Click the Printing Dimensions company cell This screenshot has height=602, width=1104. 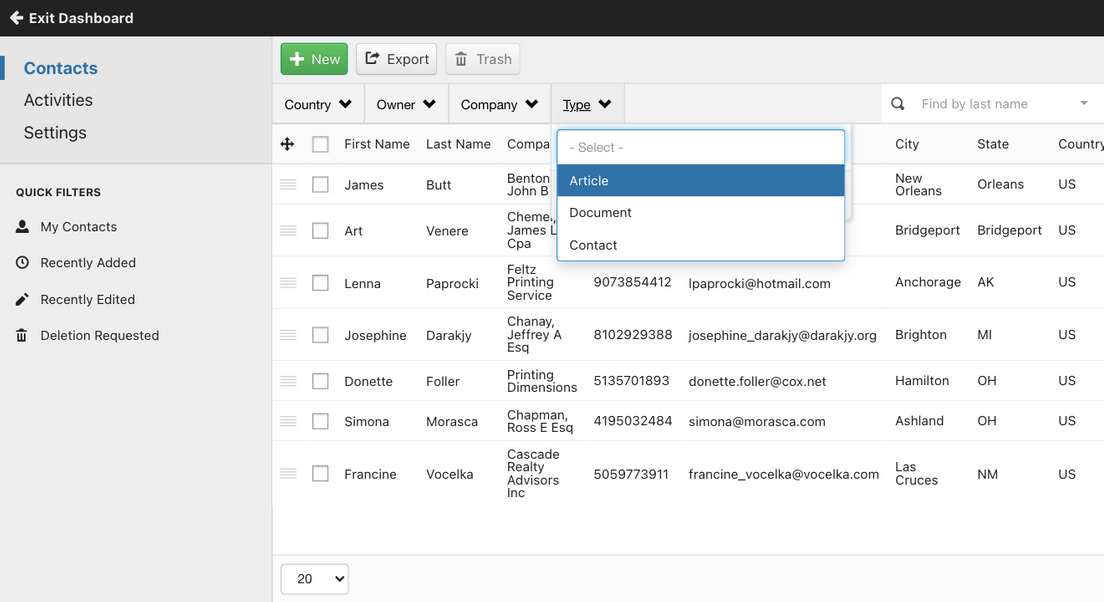click(x=542, y=381)
